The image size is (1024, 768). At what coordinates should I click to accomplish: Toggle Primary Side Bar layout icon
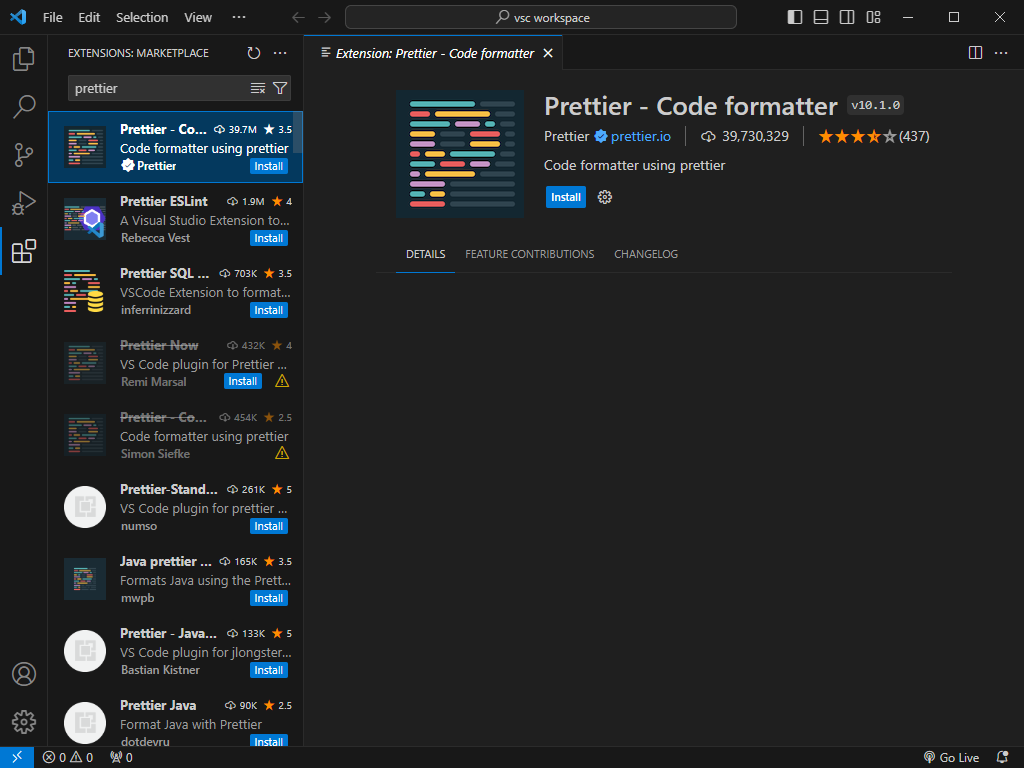795,17
